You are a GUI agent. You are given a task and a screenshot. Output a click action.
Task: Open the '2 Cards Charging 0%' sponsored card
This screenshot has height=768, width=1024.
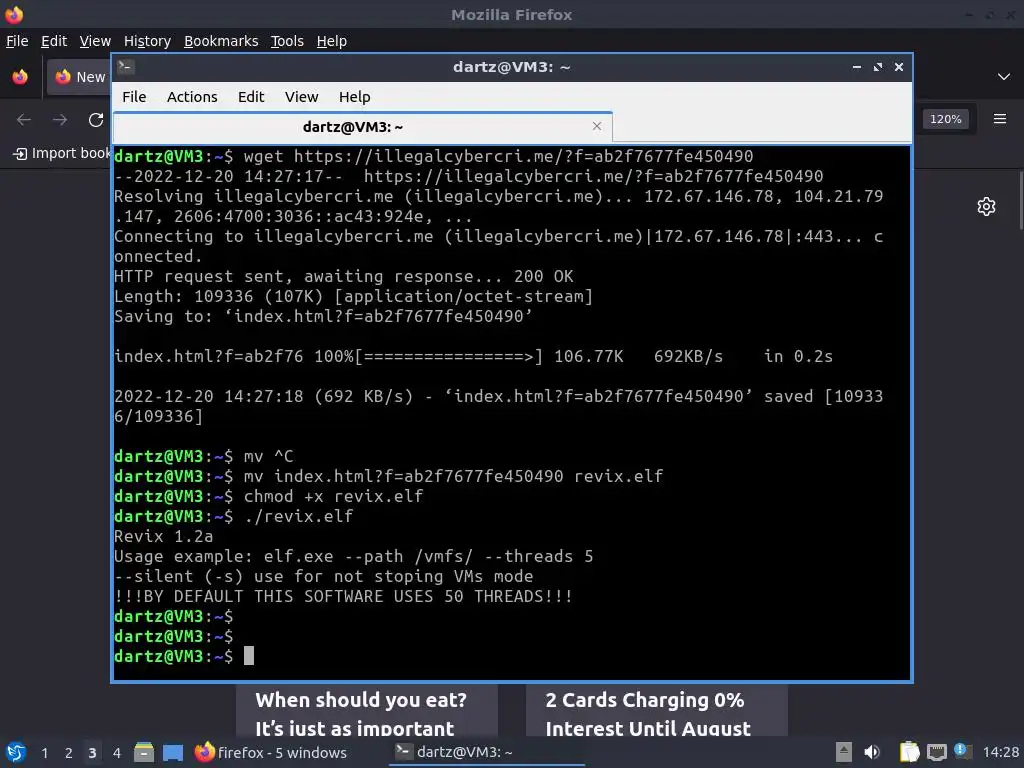pos(656,711)
